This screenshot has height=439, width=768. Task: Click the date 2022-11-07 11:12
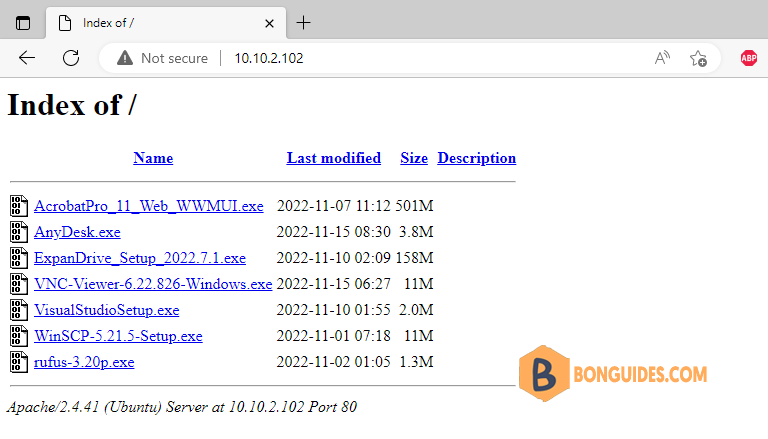(x=334, y=206)
